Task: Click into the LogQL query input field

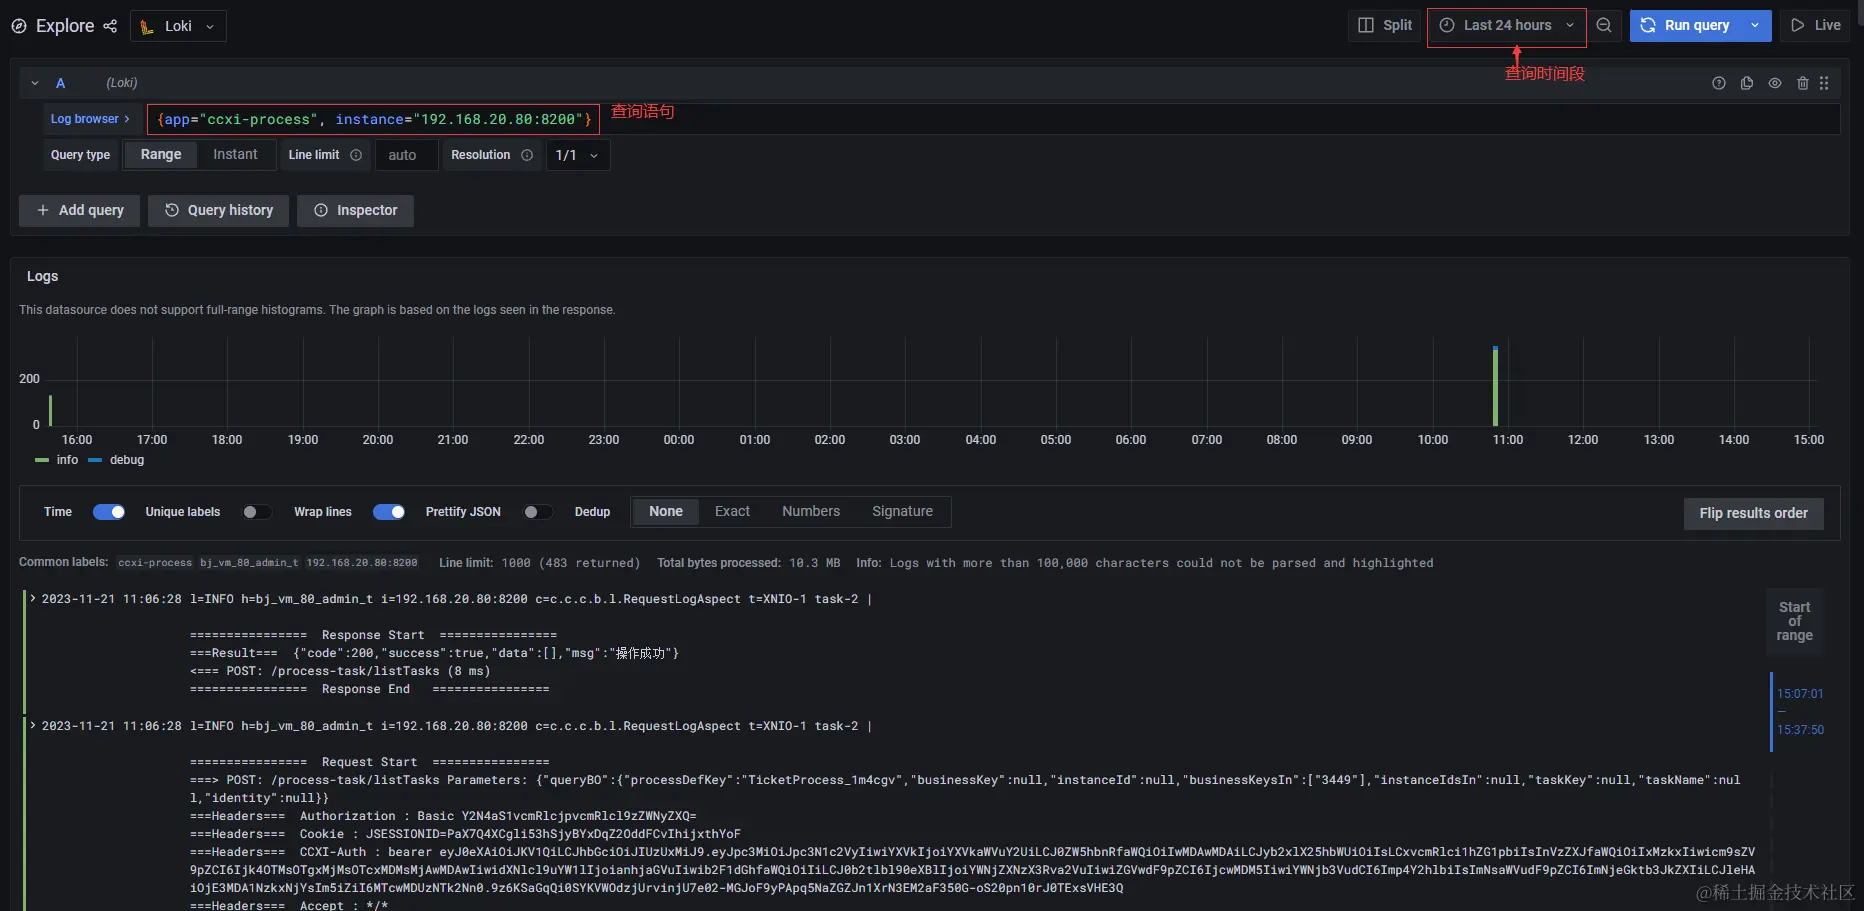Action: coord(993,119)
